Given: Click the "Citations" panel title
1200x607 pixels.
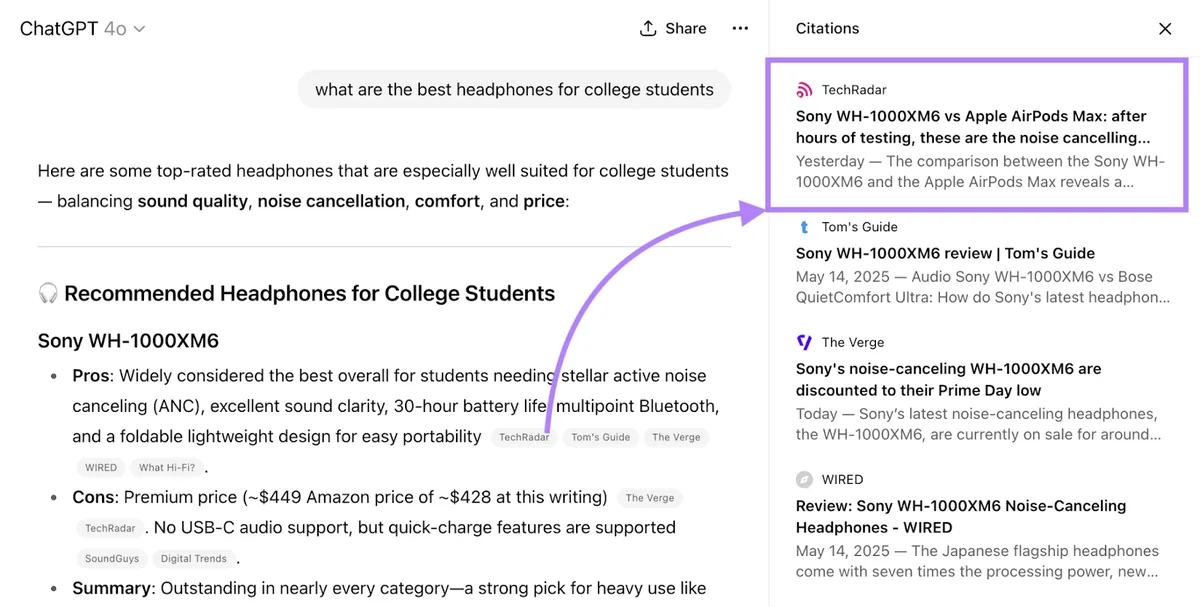Looking at the screenshot, I should [827, 29].
